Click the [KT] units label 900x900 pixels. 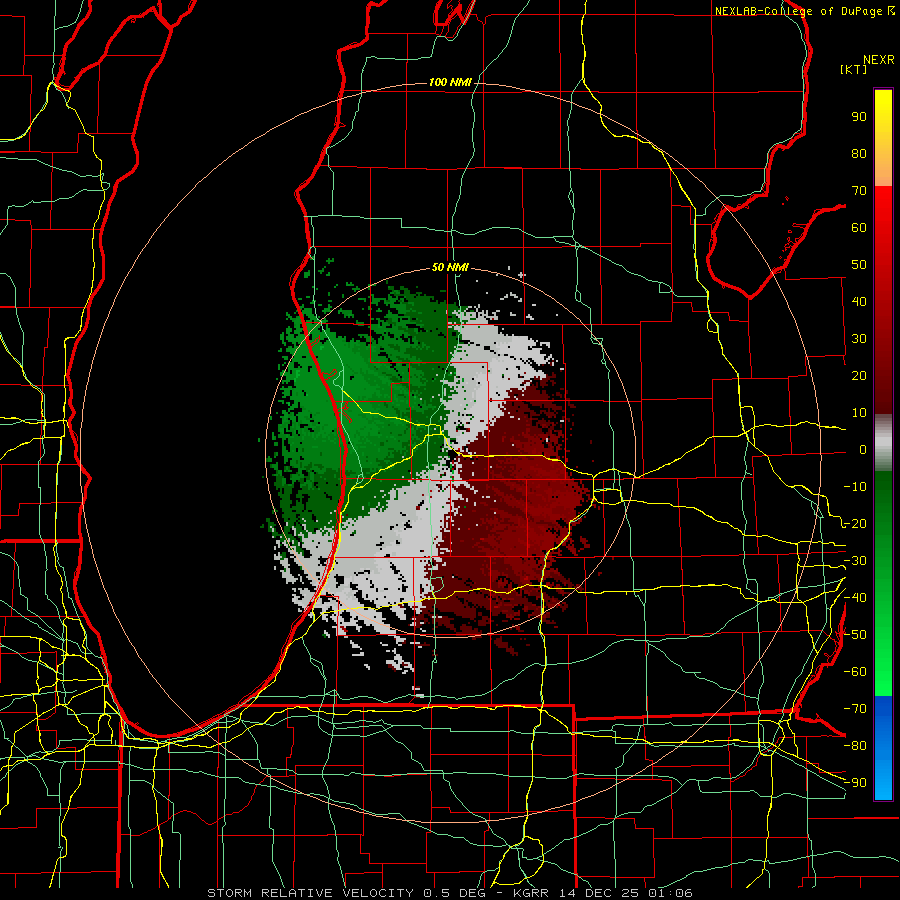point(853,69)
